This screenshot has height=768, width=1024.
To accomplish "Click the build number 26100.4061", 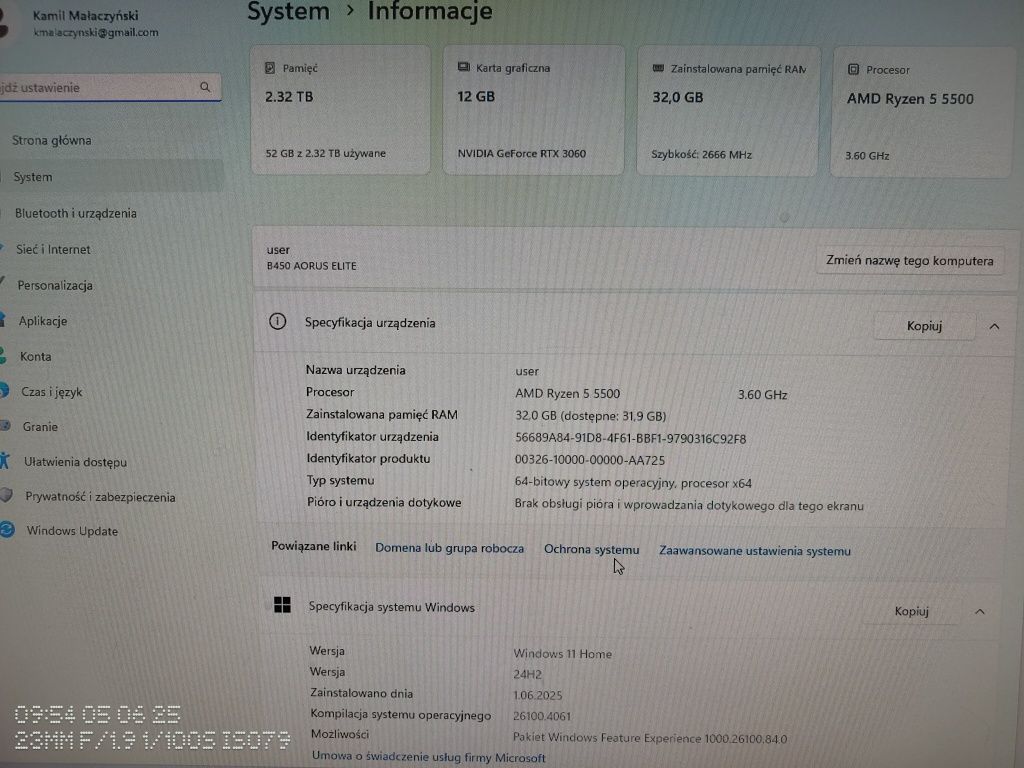I will [x=542, y=716].
